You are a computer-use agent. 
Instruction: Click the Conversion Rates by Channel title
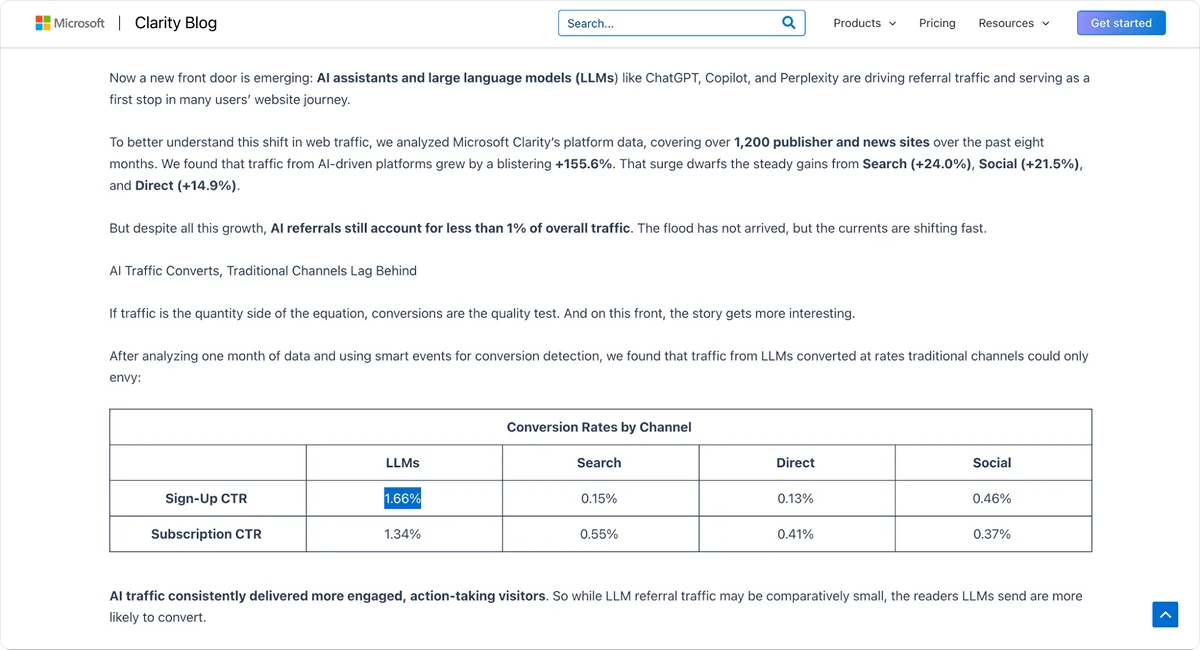point(599,427)
